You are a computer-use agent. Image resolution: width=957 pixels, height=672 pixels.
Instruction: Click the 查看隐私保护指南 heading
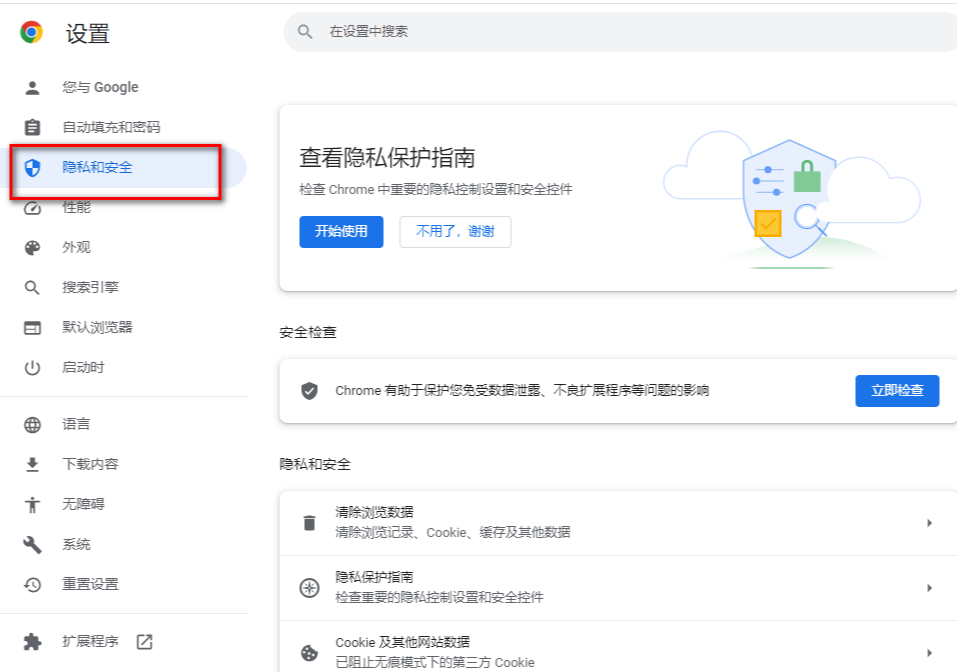pos(387,158)
